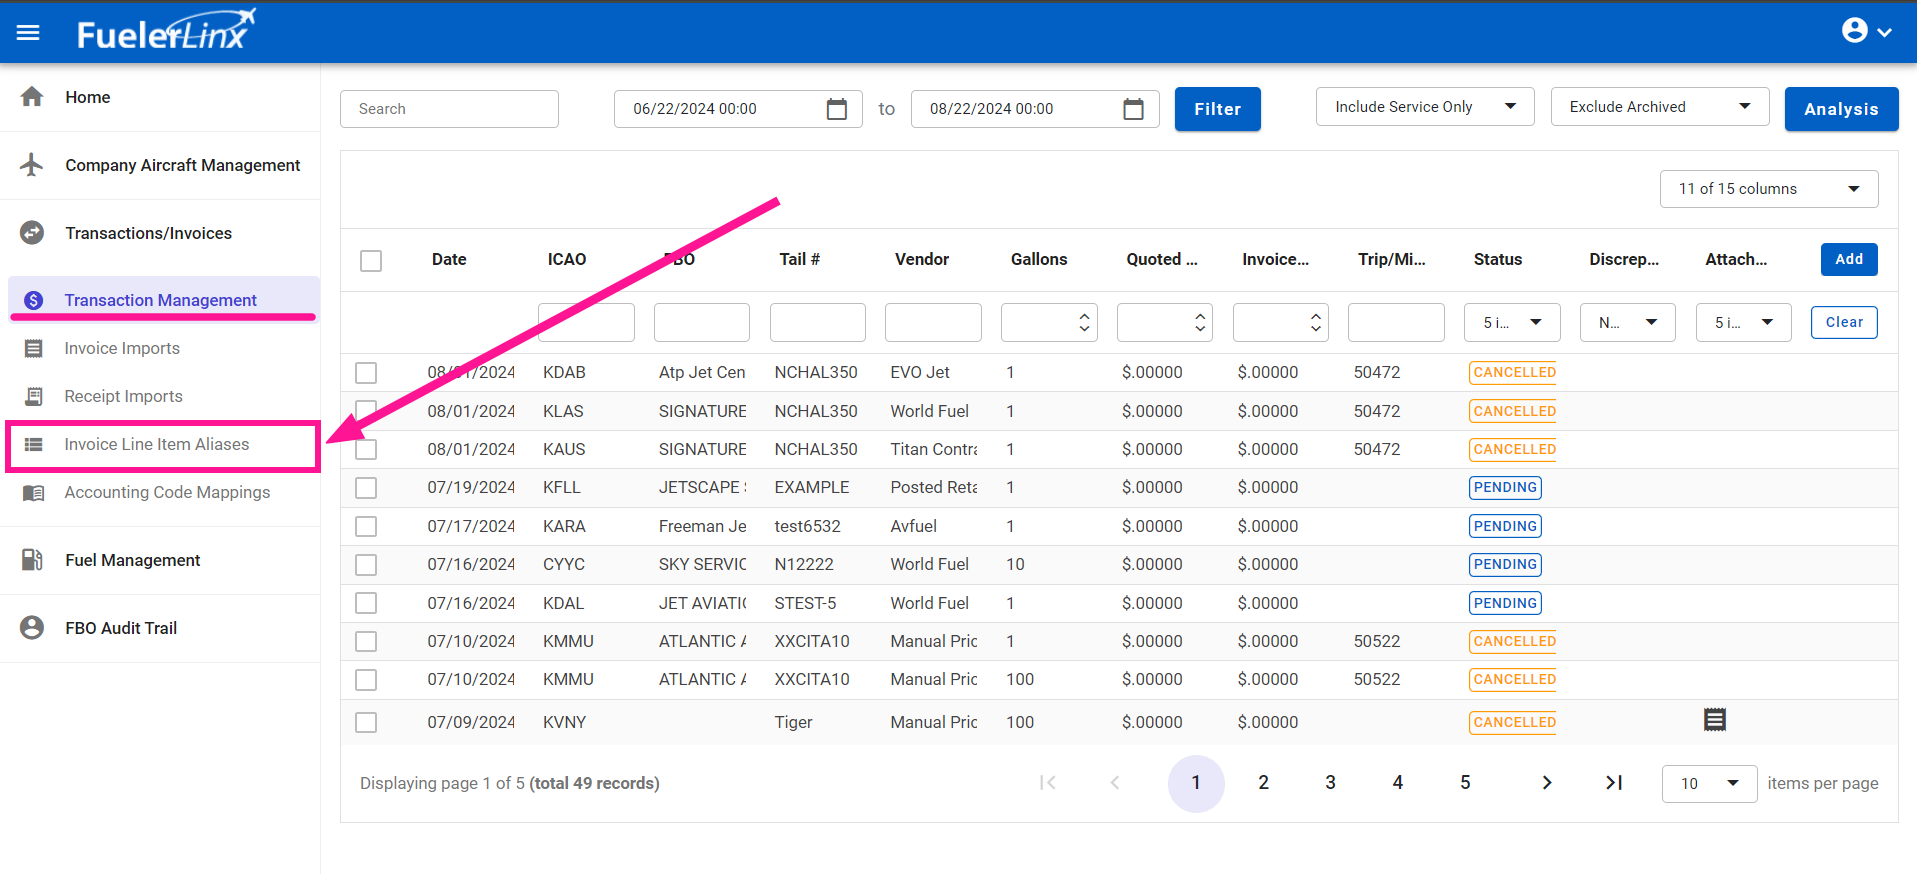The width and height of the screenshot is (1917, 874).
Task: Jump to last page in pagination
Action: coord(1613,783)
